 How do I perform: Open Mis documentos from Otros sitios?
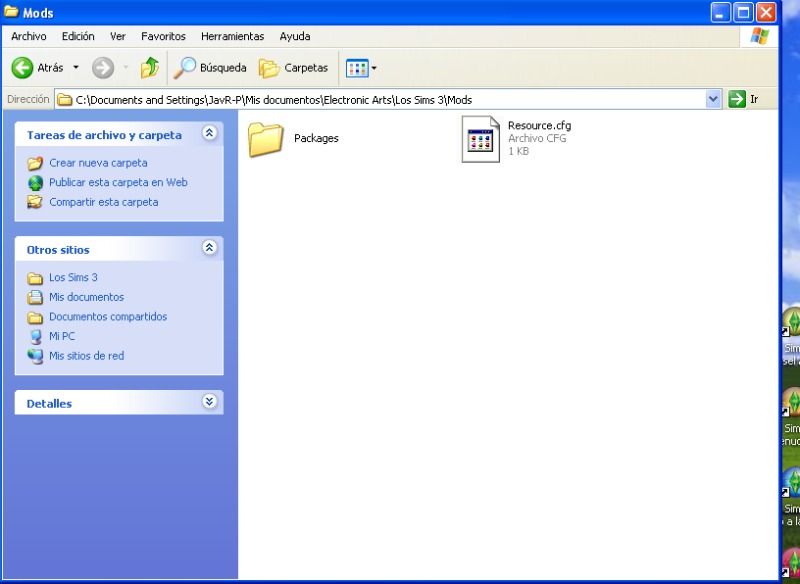pyautogui.click(x=86, y=297)
